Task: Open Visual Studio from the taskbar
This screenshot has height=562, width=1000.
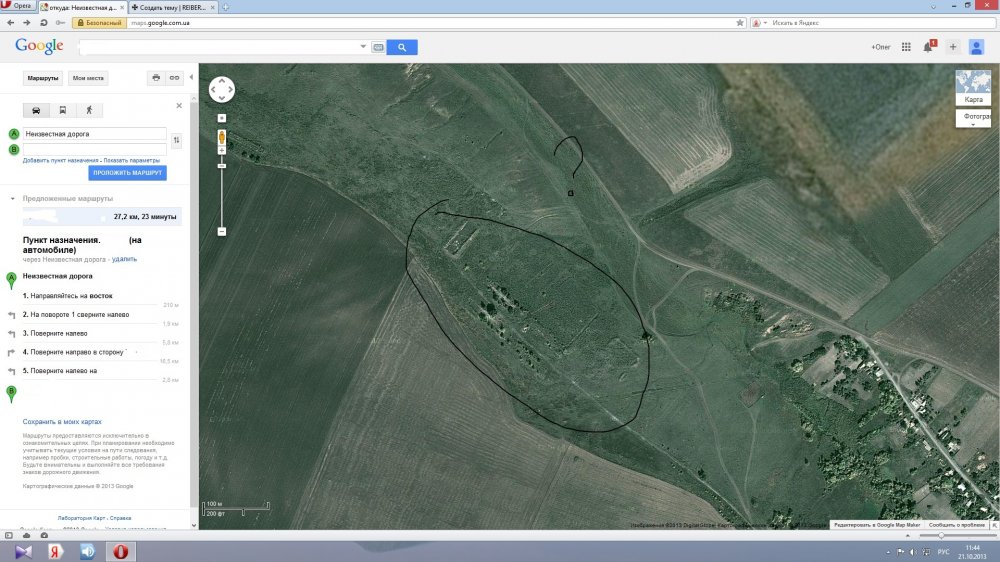Action: click(x=23, y=551)
